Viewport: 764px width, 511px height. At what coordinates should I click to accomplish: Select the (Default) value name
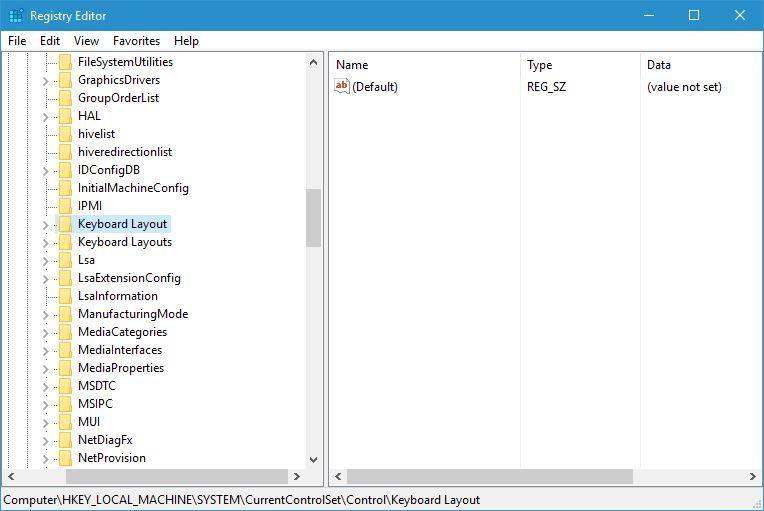(x=375, y=87)
